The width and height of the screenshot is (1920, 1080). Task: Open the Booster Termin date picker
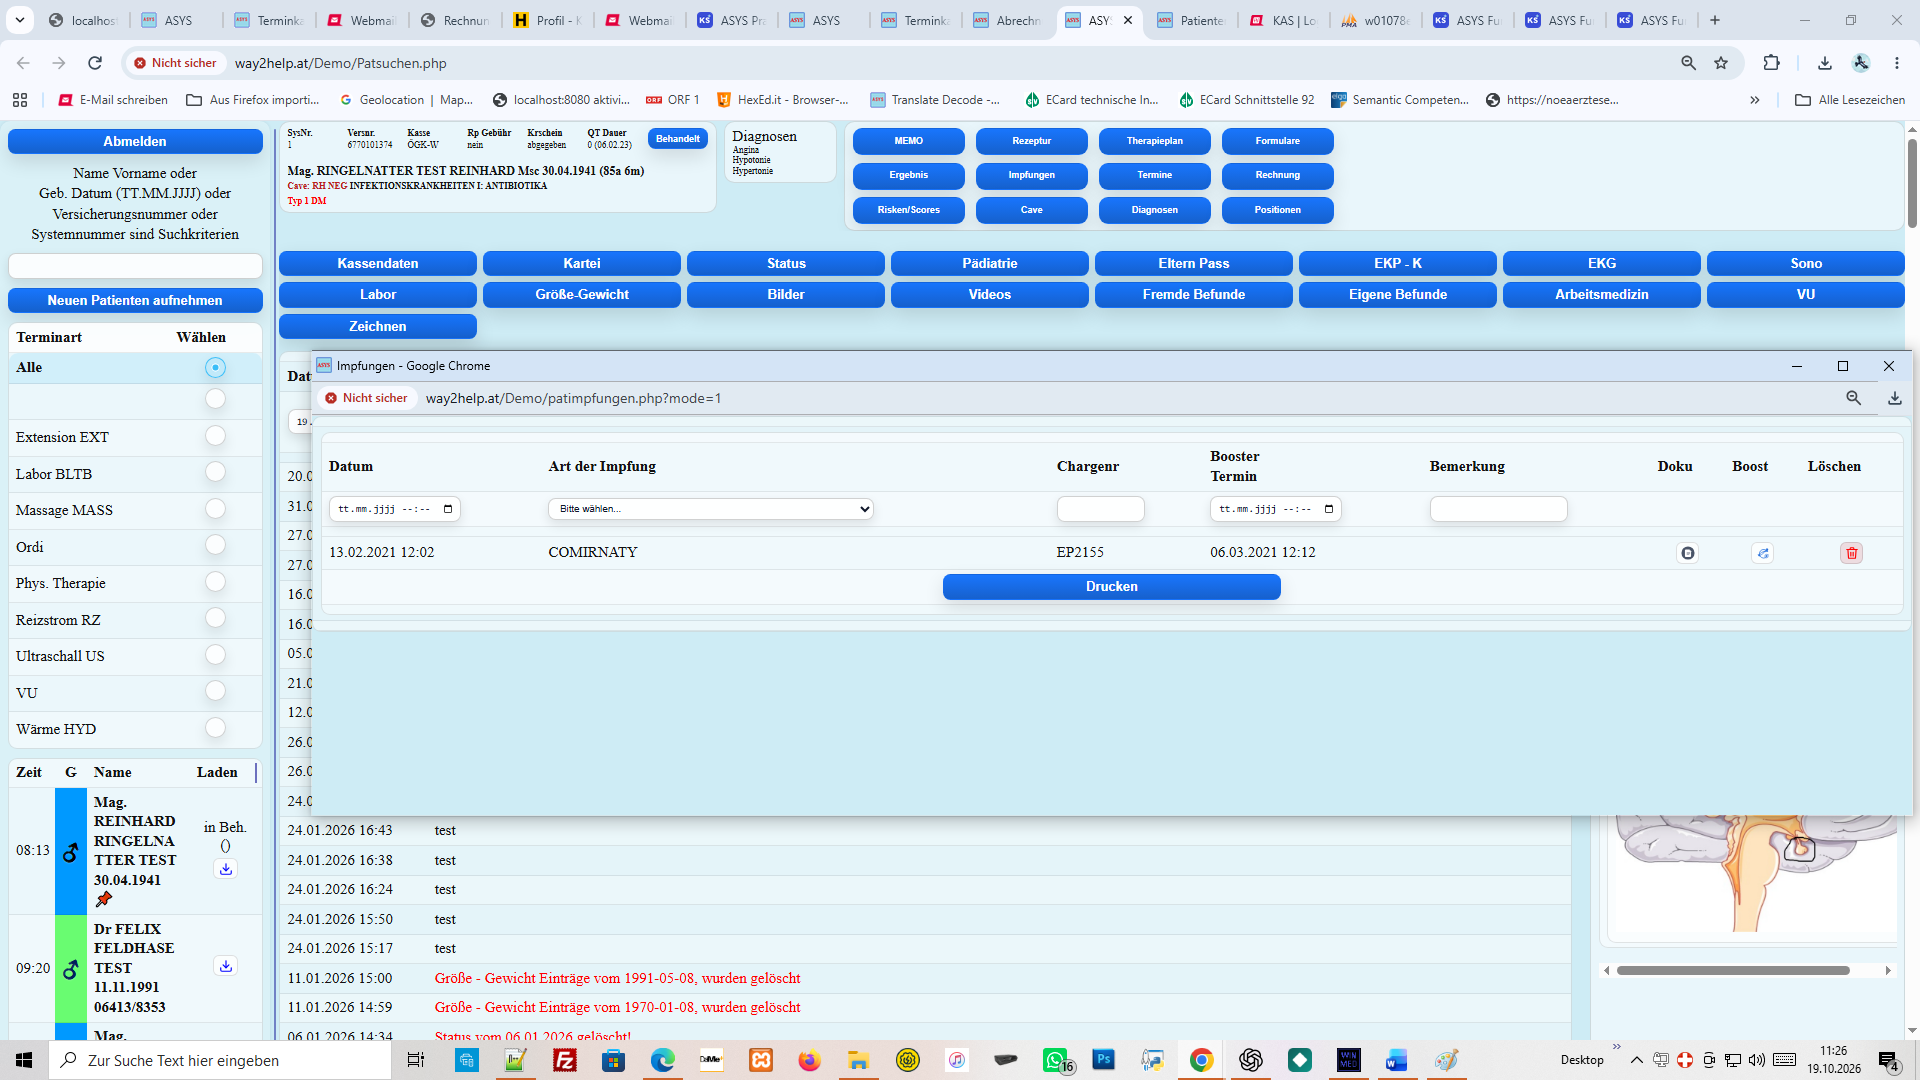pos(1276,509)
